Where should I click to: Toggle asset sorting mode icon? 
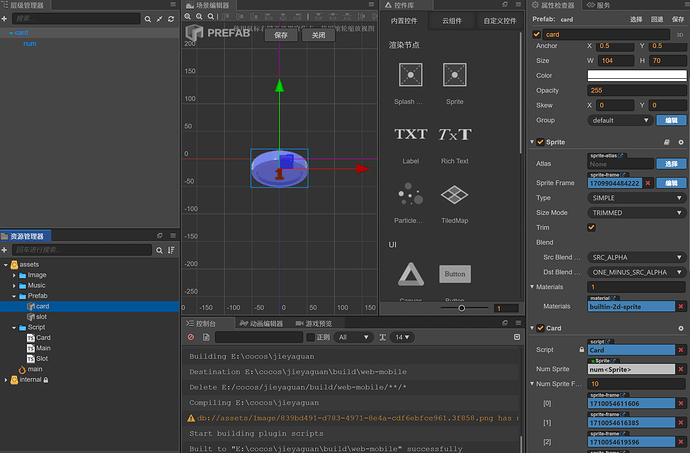click(171, 250)
